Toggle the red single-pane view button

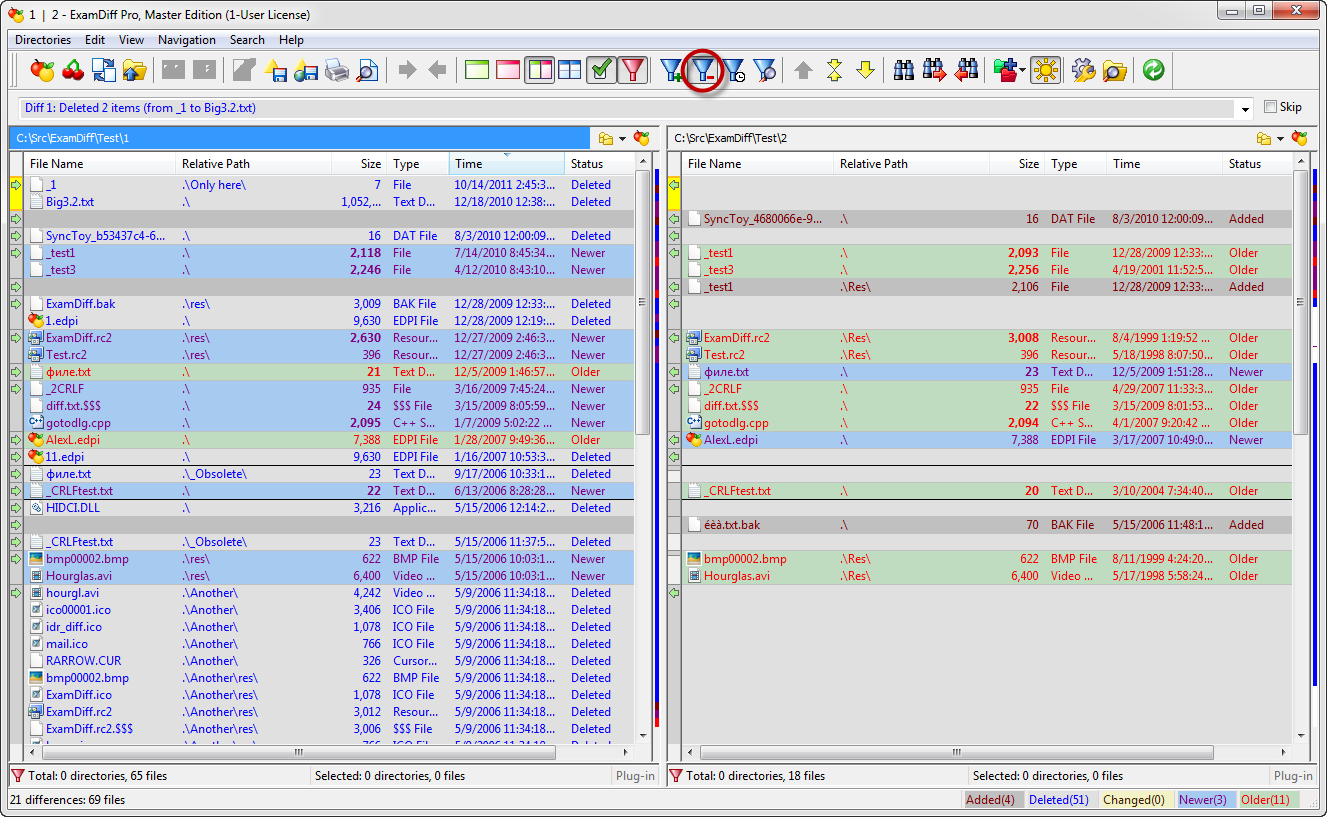[508, 70]
